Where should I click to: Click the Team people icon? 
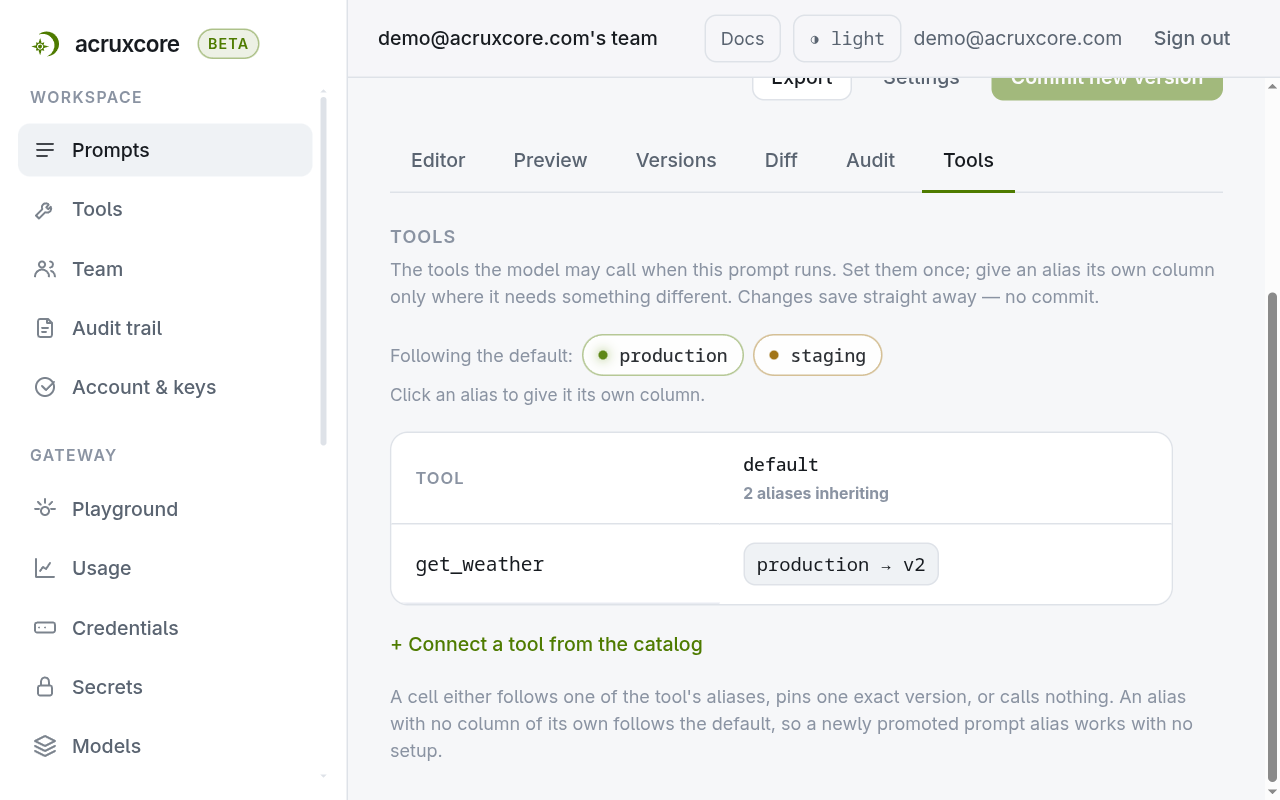click(x=45, y=269)
